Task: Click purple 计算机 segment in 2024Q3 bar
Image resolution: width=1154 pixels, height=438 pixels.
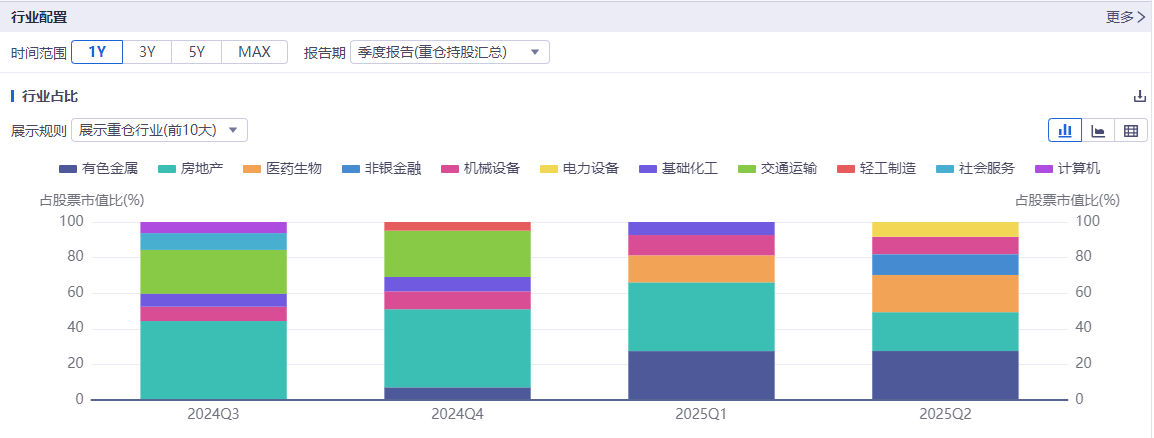Action: [x=213, y=227]
